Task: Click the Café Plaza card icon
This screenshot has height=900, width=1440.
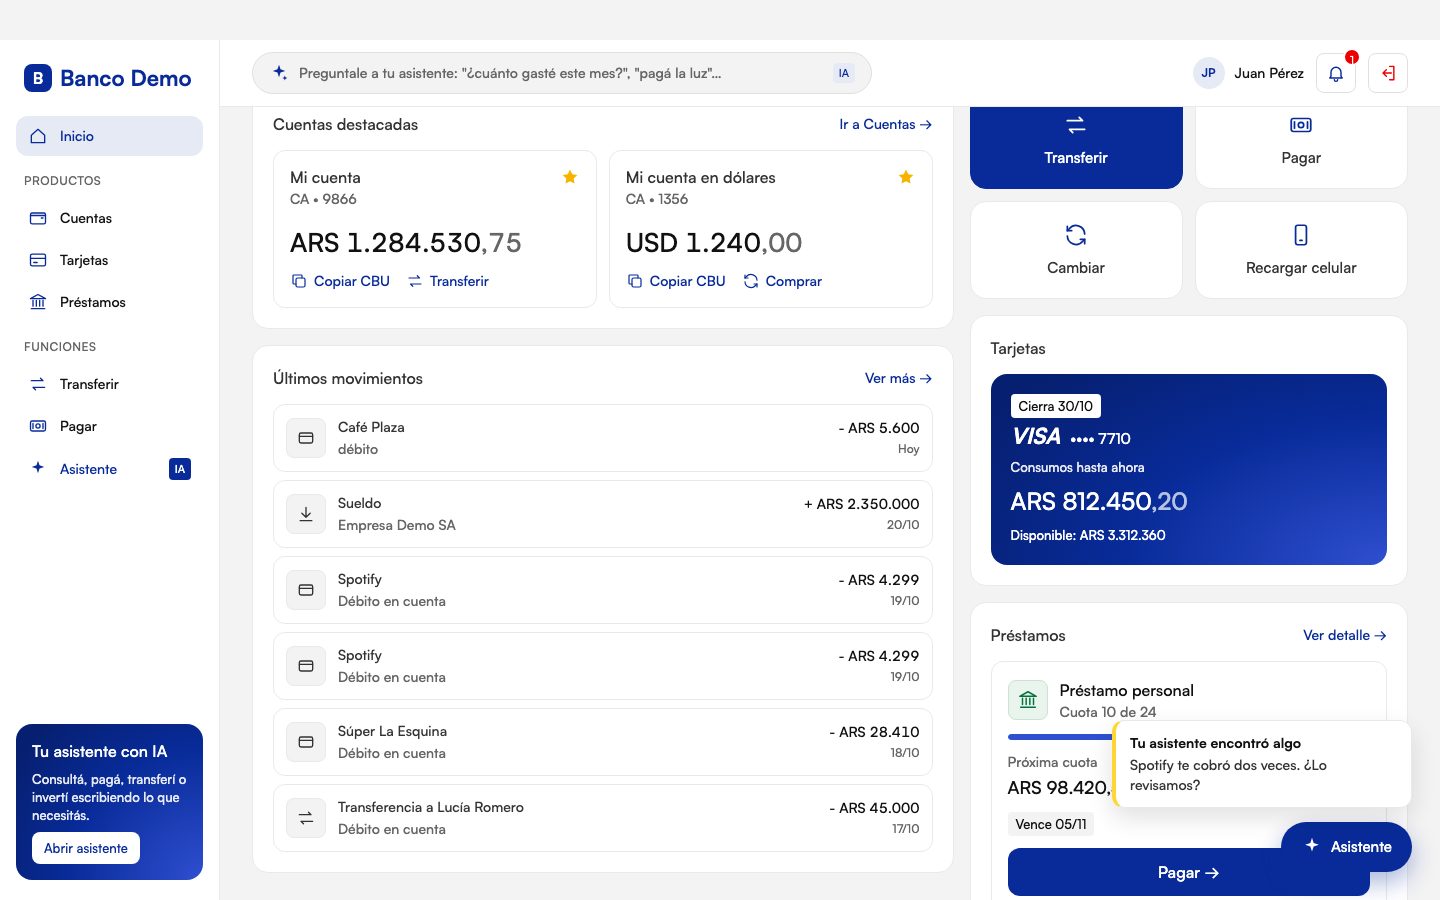Action: coord(306,438)
